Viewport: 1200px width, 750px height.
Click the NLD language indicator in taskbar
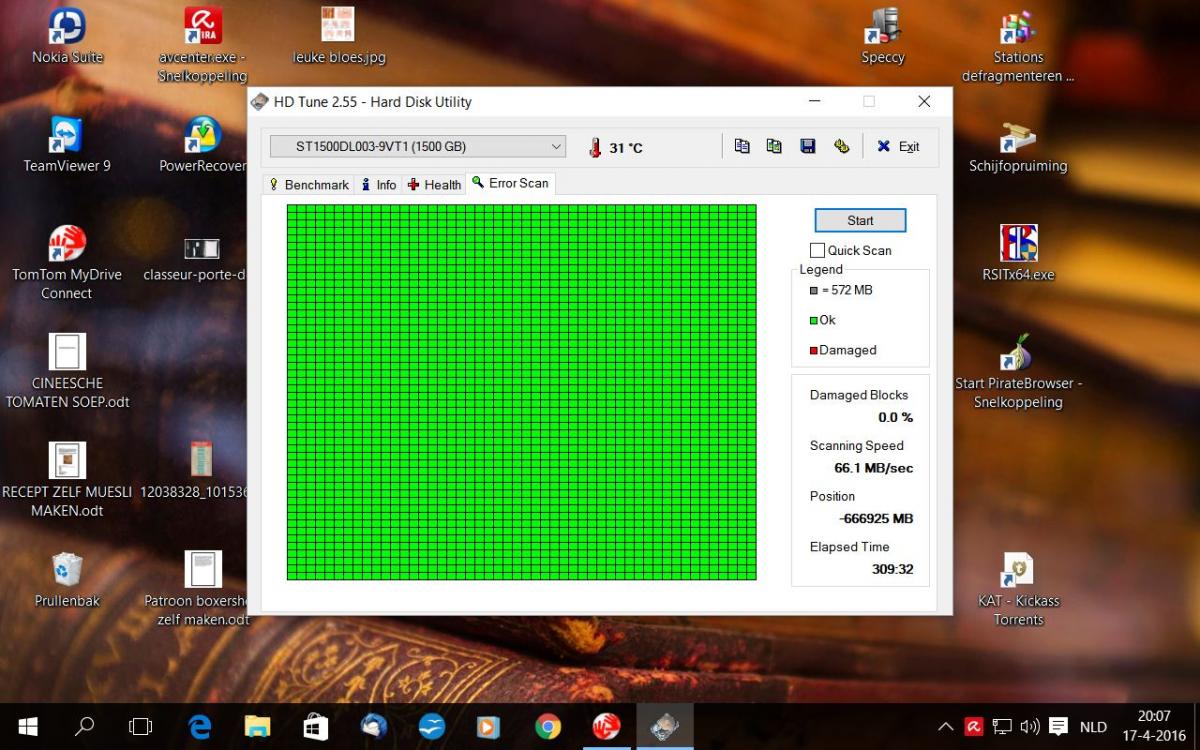click(1093, 727)
